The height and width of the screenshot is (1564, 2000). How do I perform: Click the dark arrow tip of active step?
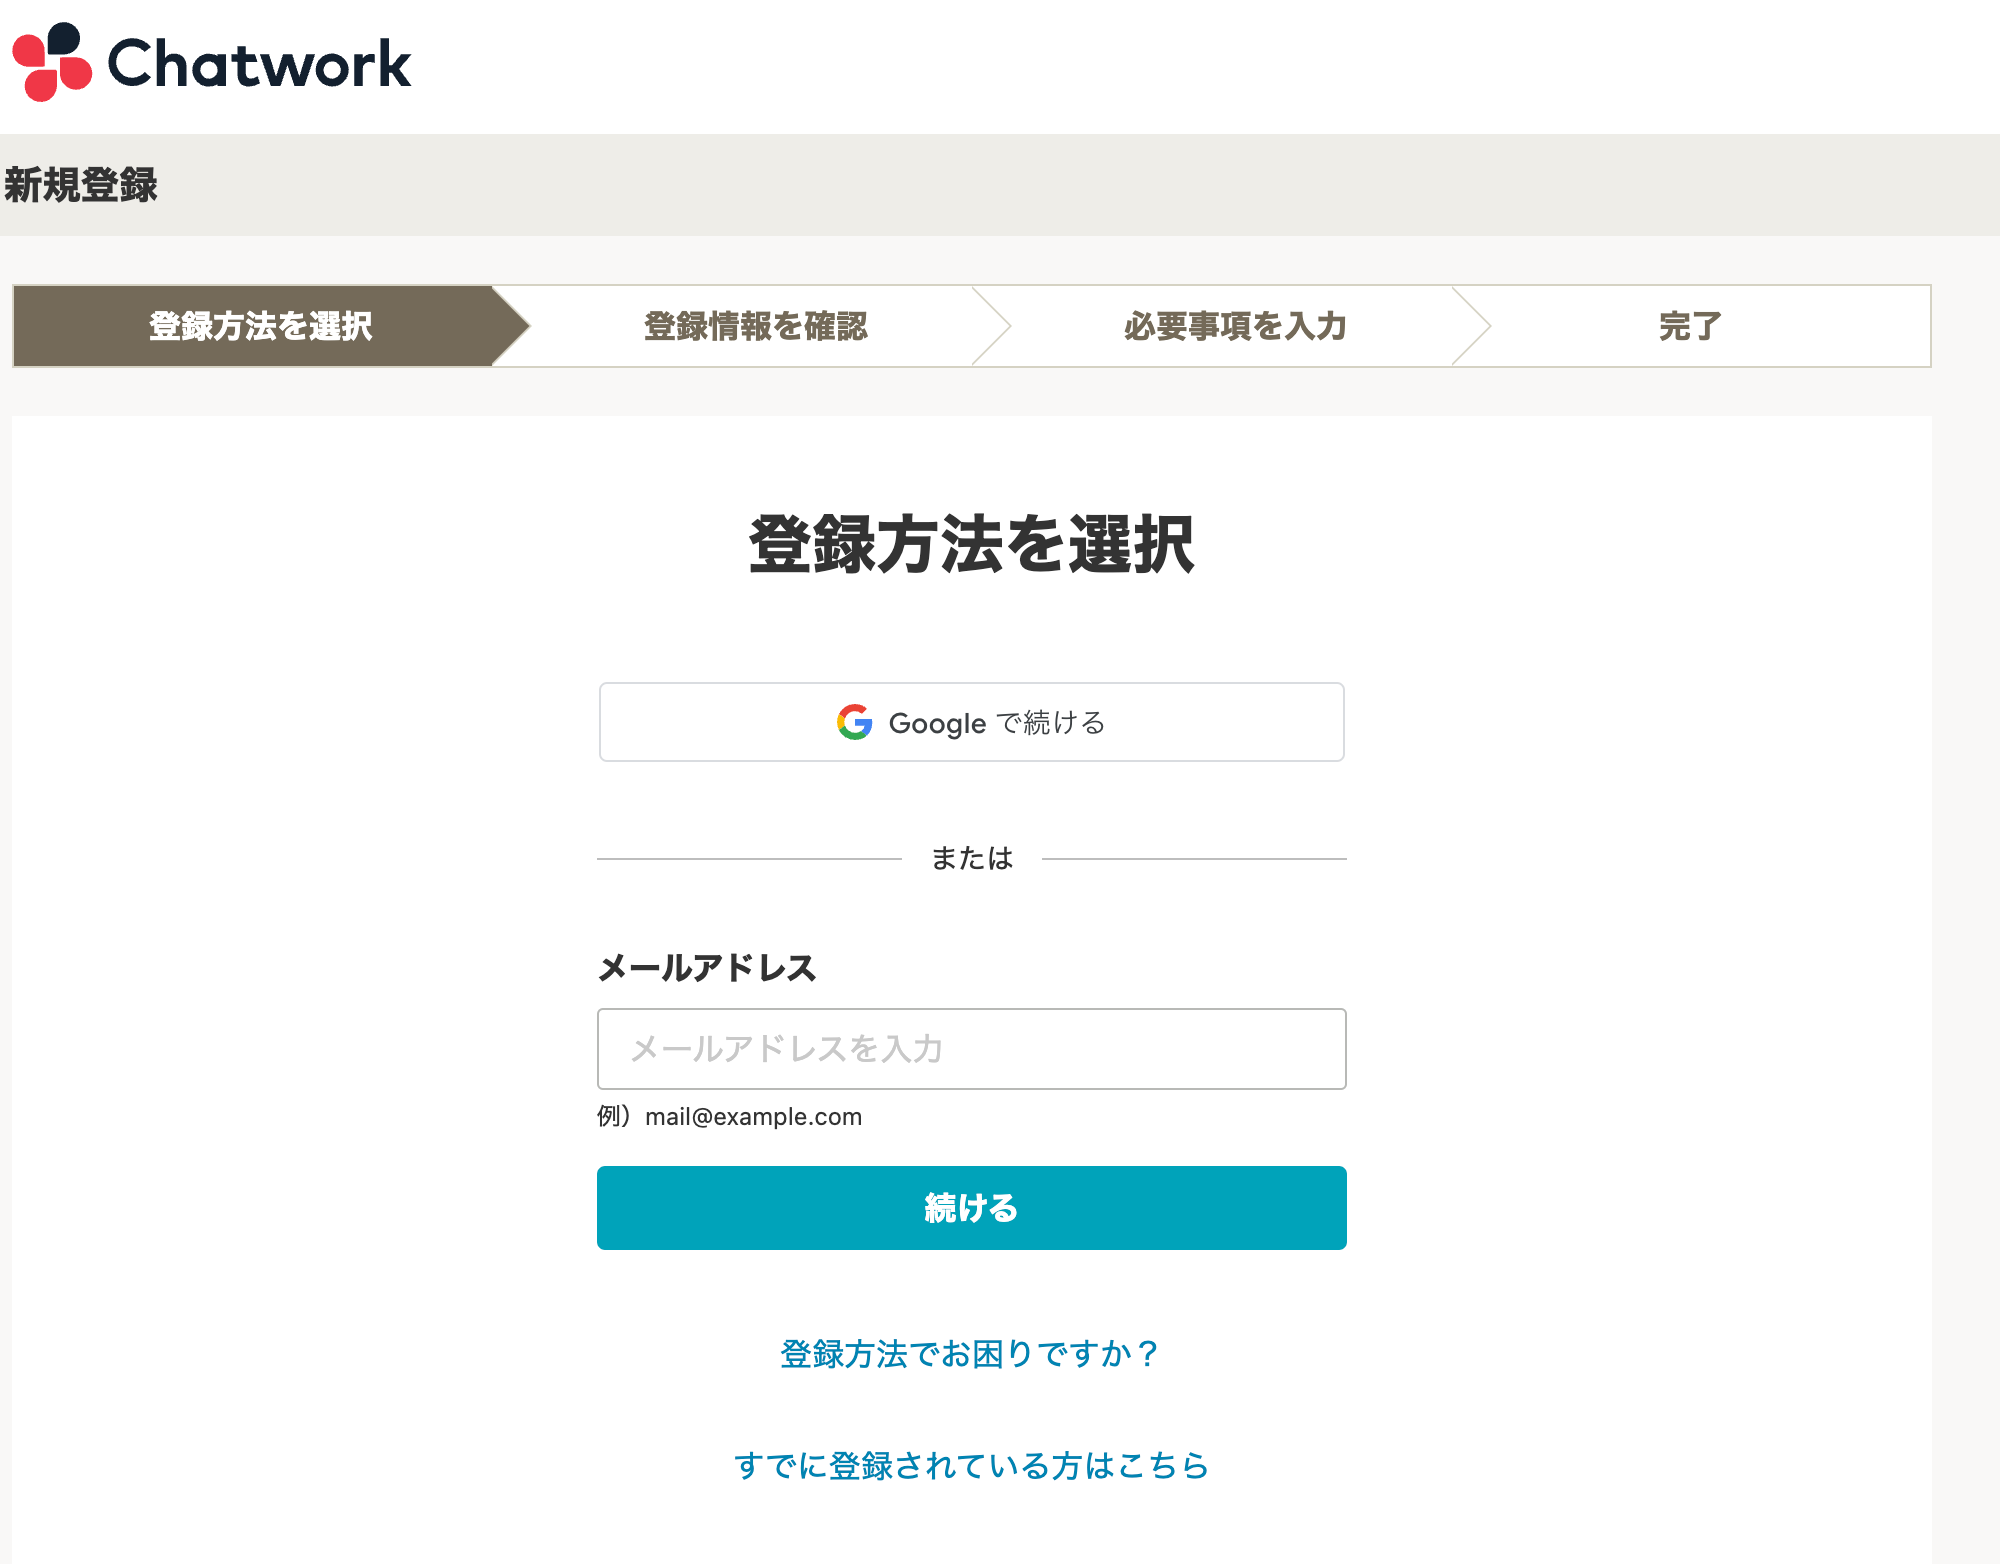tap(510, 326)
